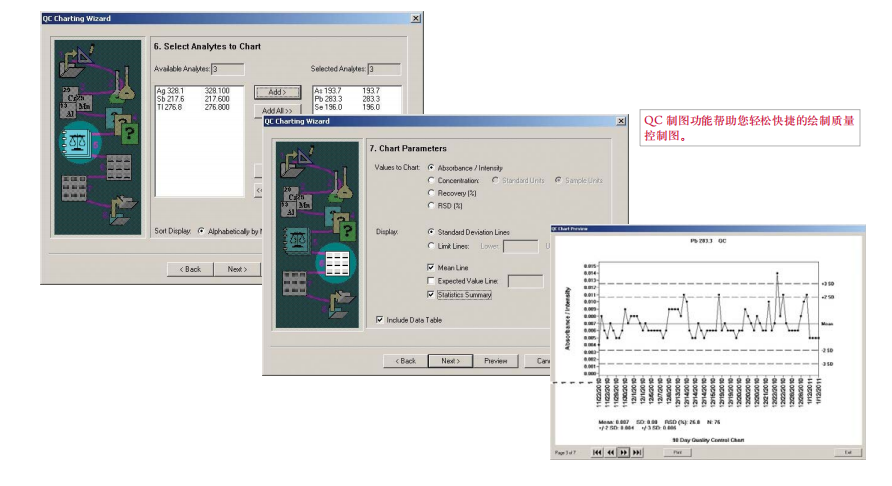Go to previous page in chart preview

coord(610,452)
